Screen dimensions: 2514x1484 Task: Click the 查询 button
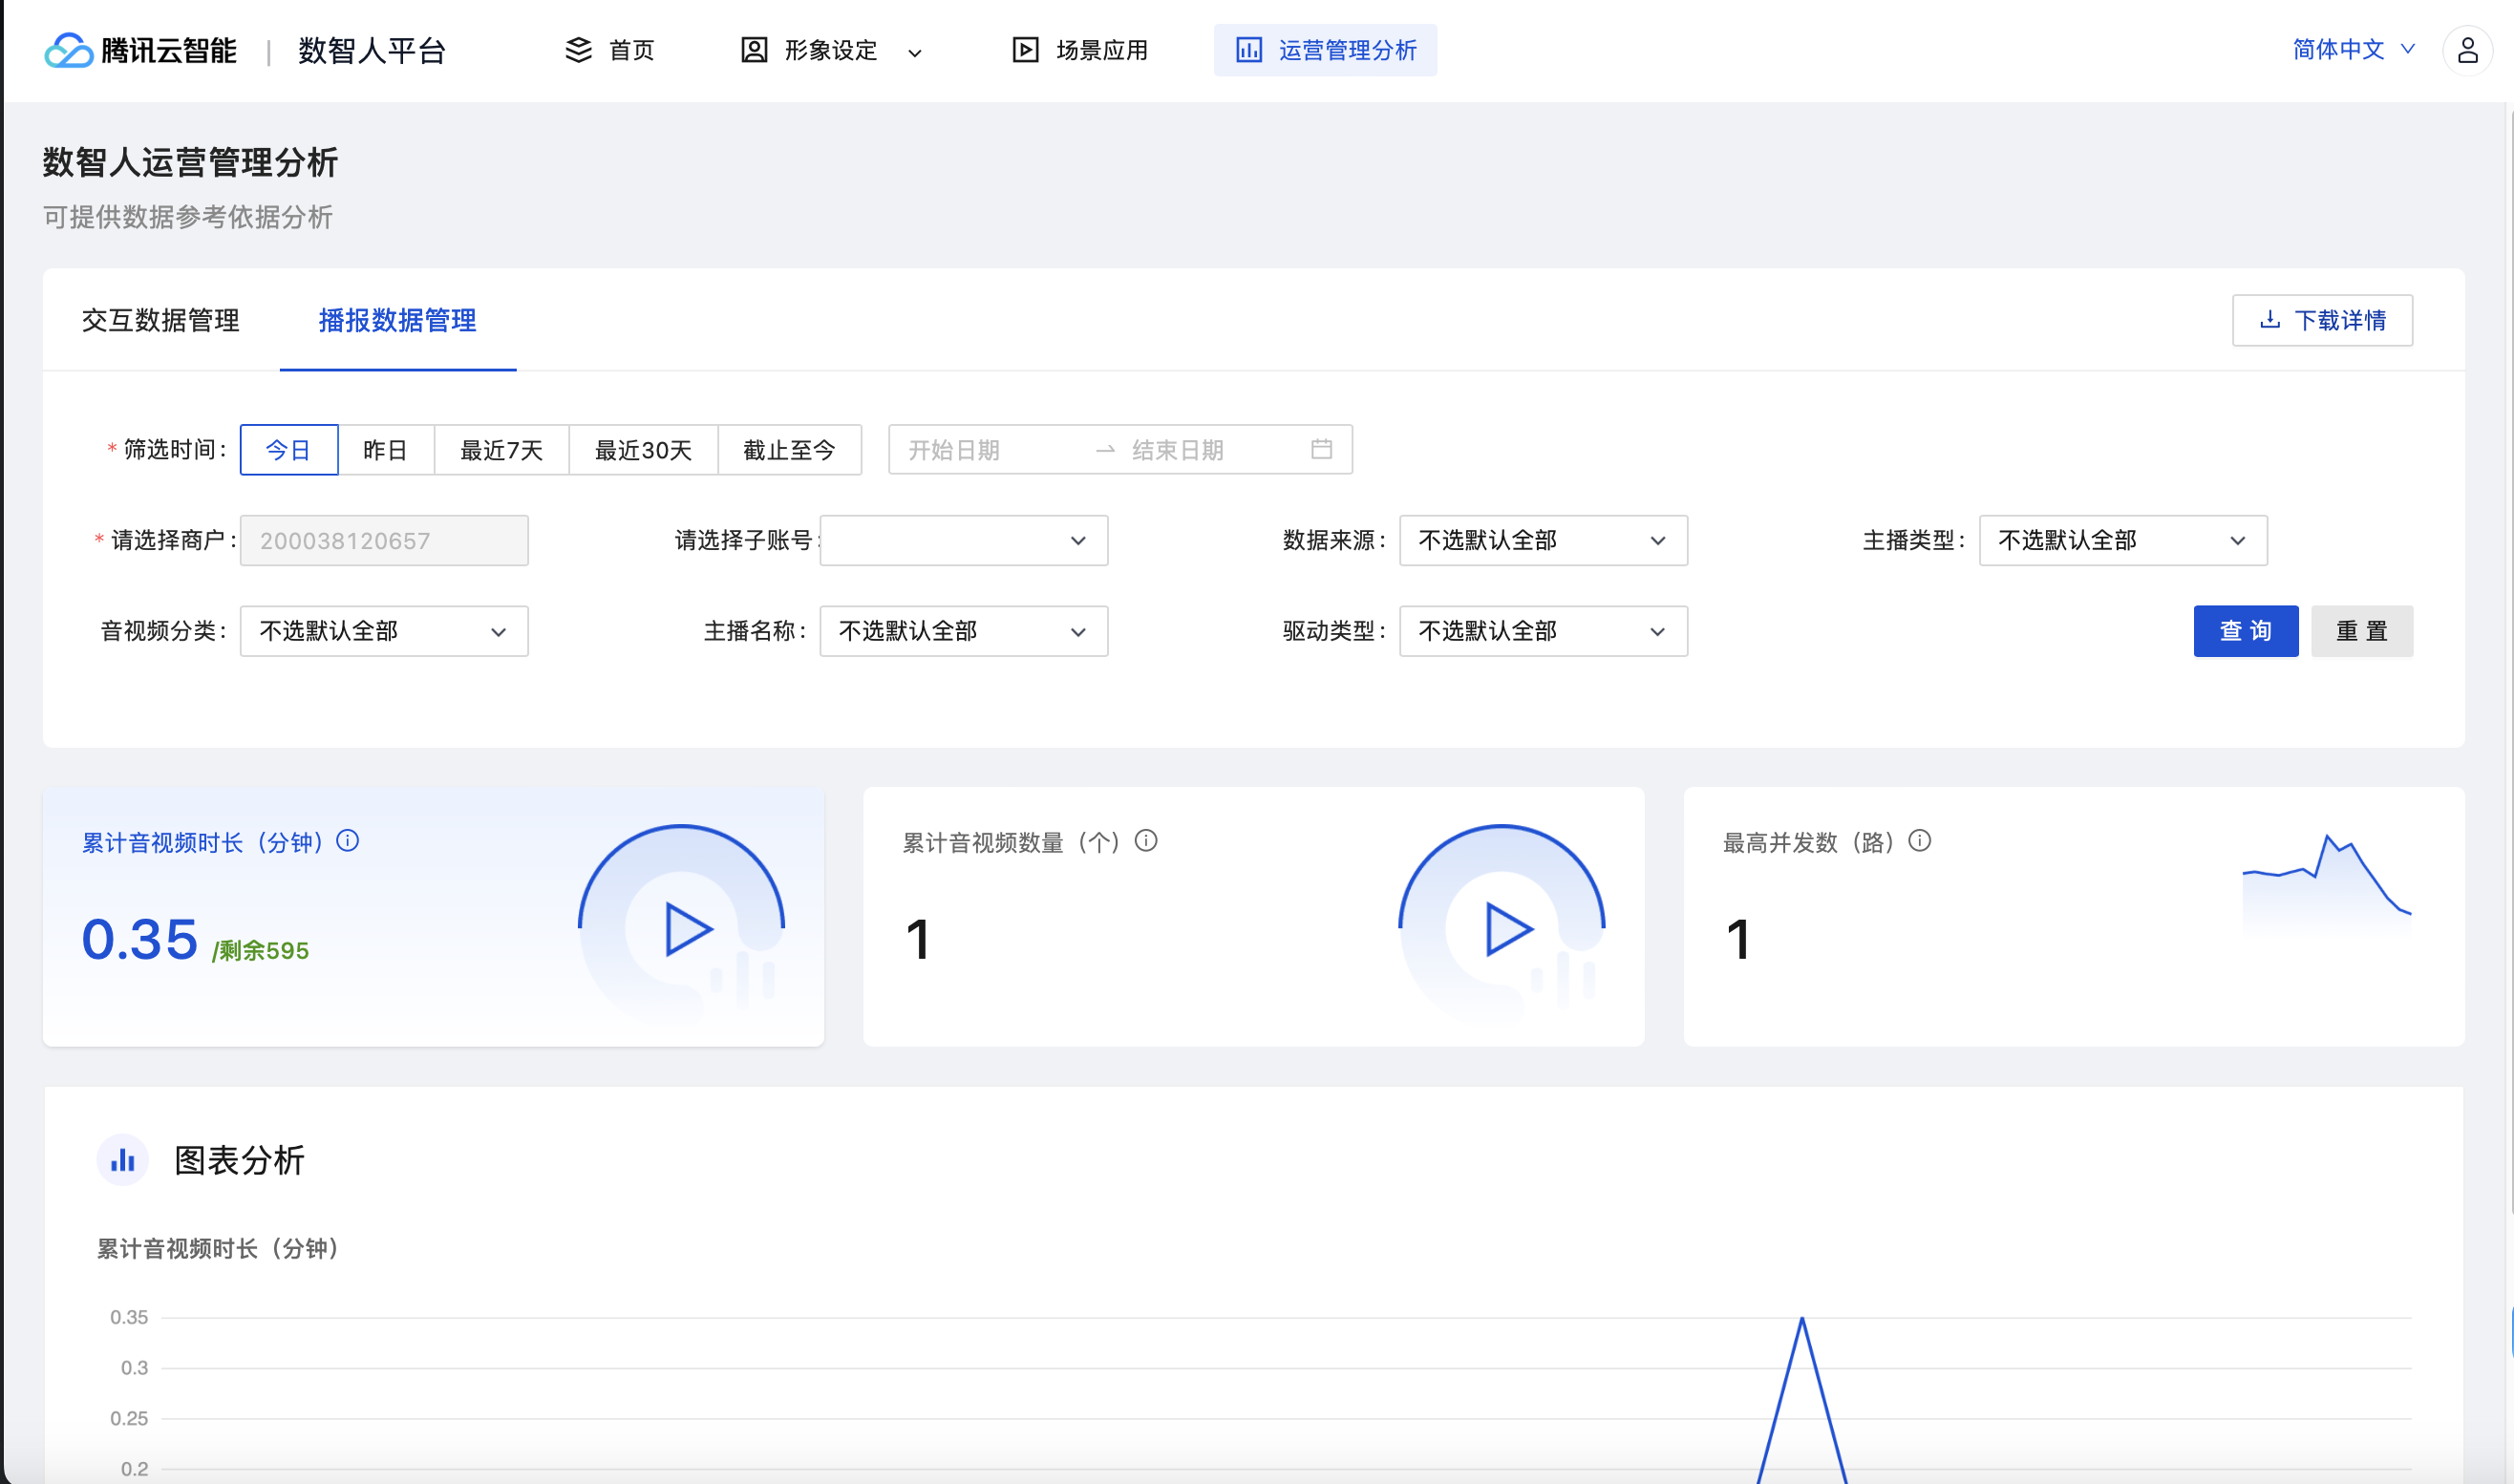pyautogui.click(x=2245, y=631)
